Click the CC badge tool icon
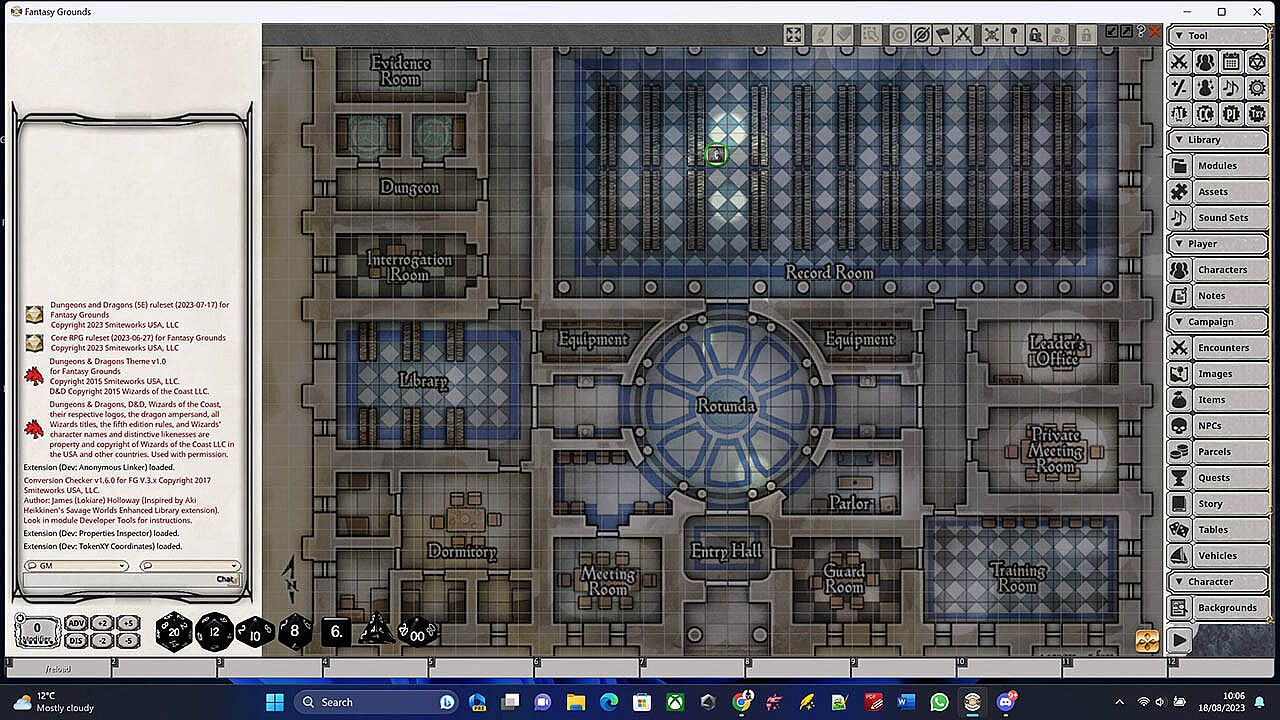 [x=1205, y=114]
